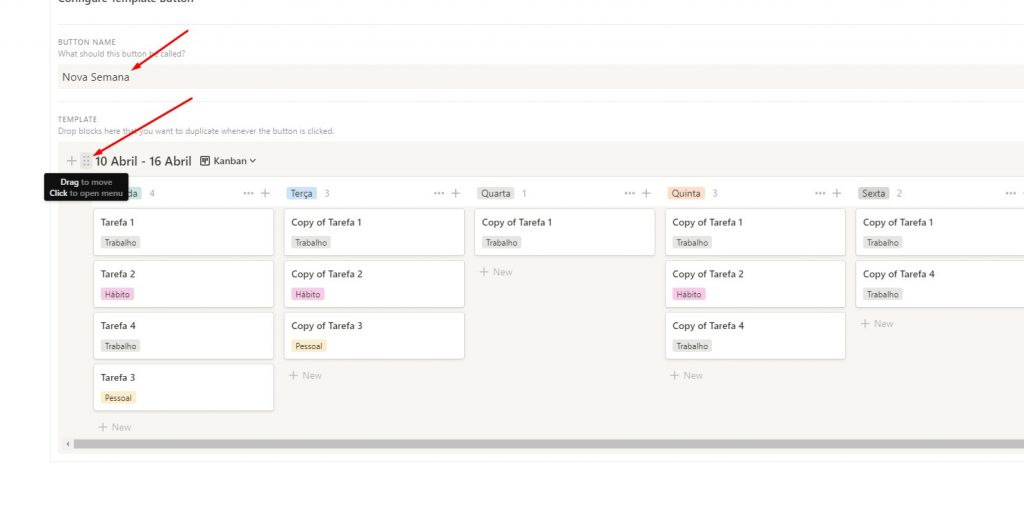Click the 10 Abril - 16 Abril title
1024x505 pixels.
coord(143,161)
